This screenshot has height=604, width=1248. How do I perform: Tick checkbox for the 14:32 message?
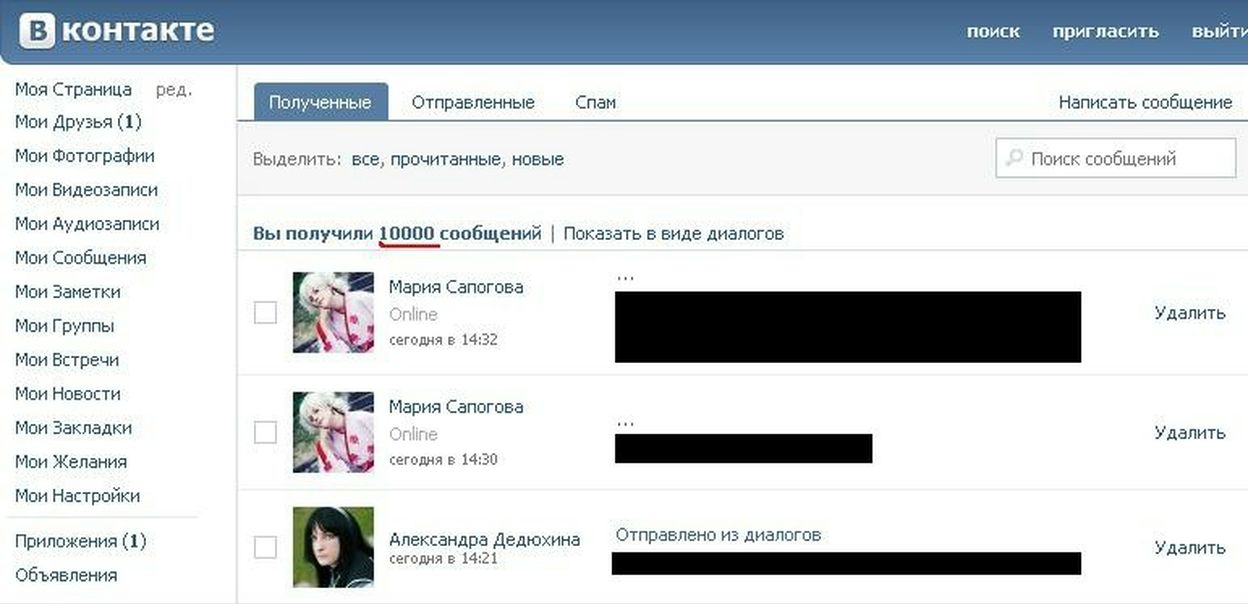265,313
